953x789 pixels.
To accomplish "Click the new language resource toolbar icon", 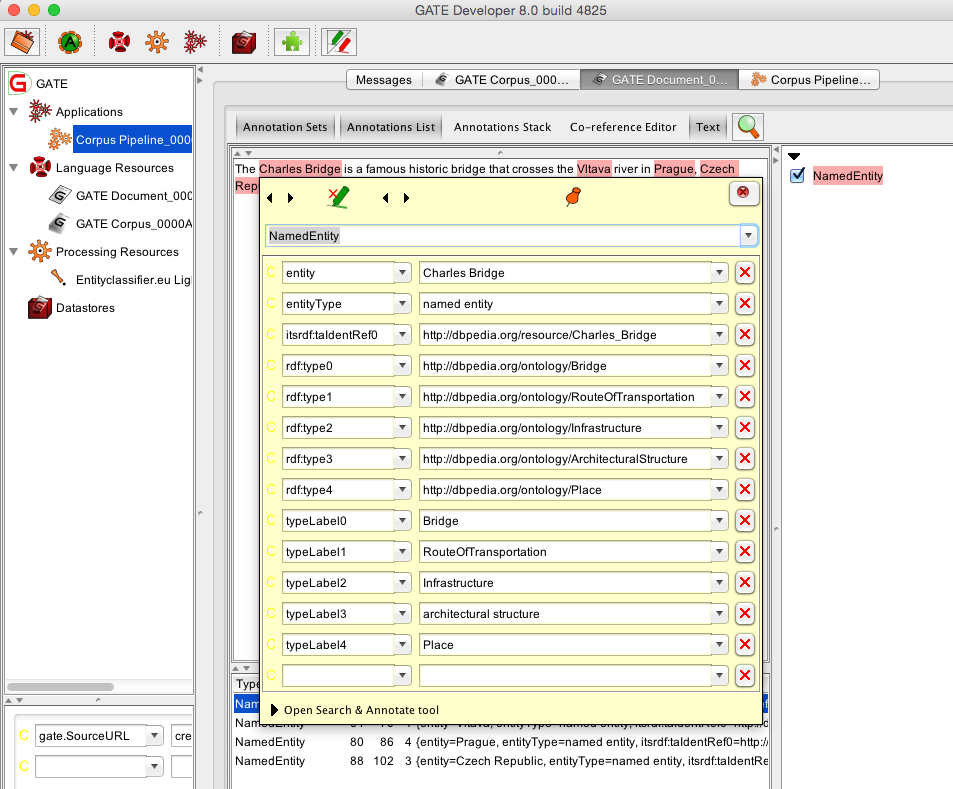I will pyautogui.click(x=119, y=42).
